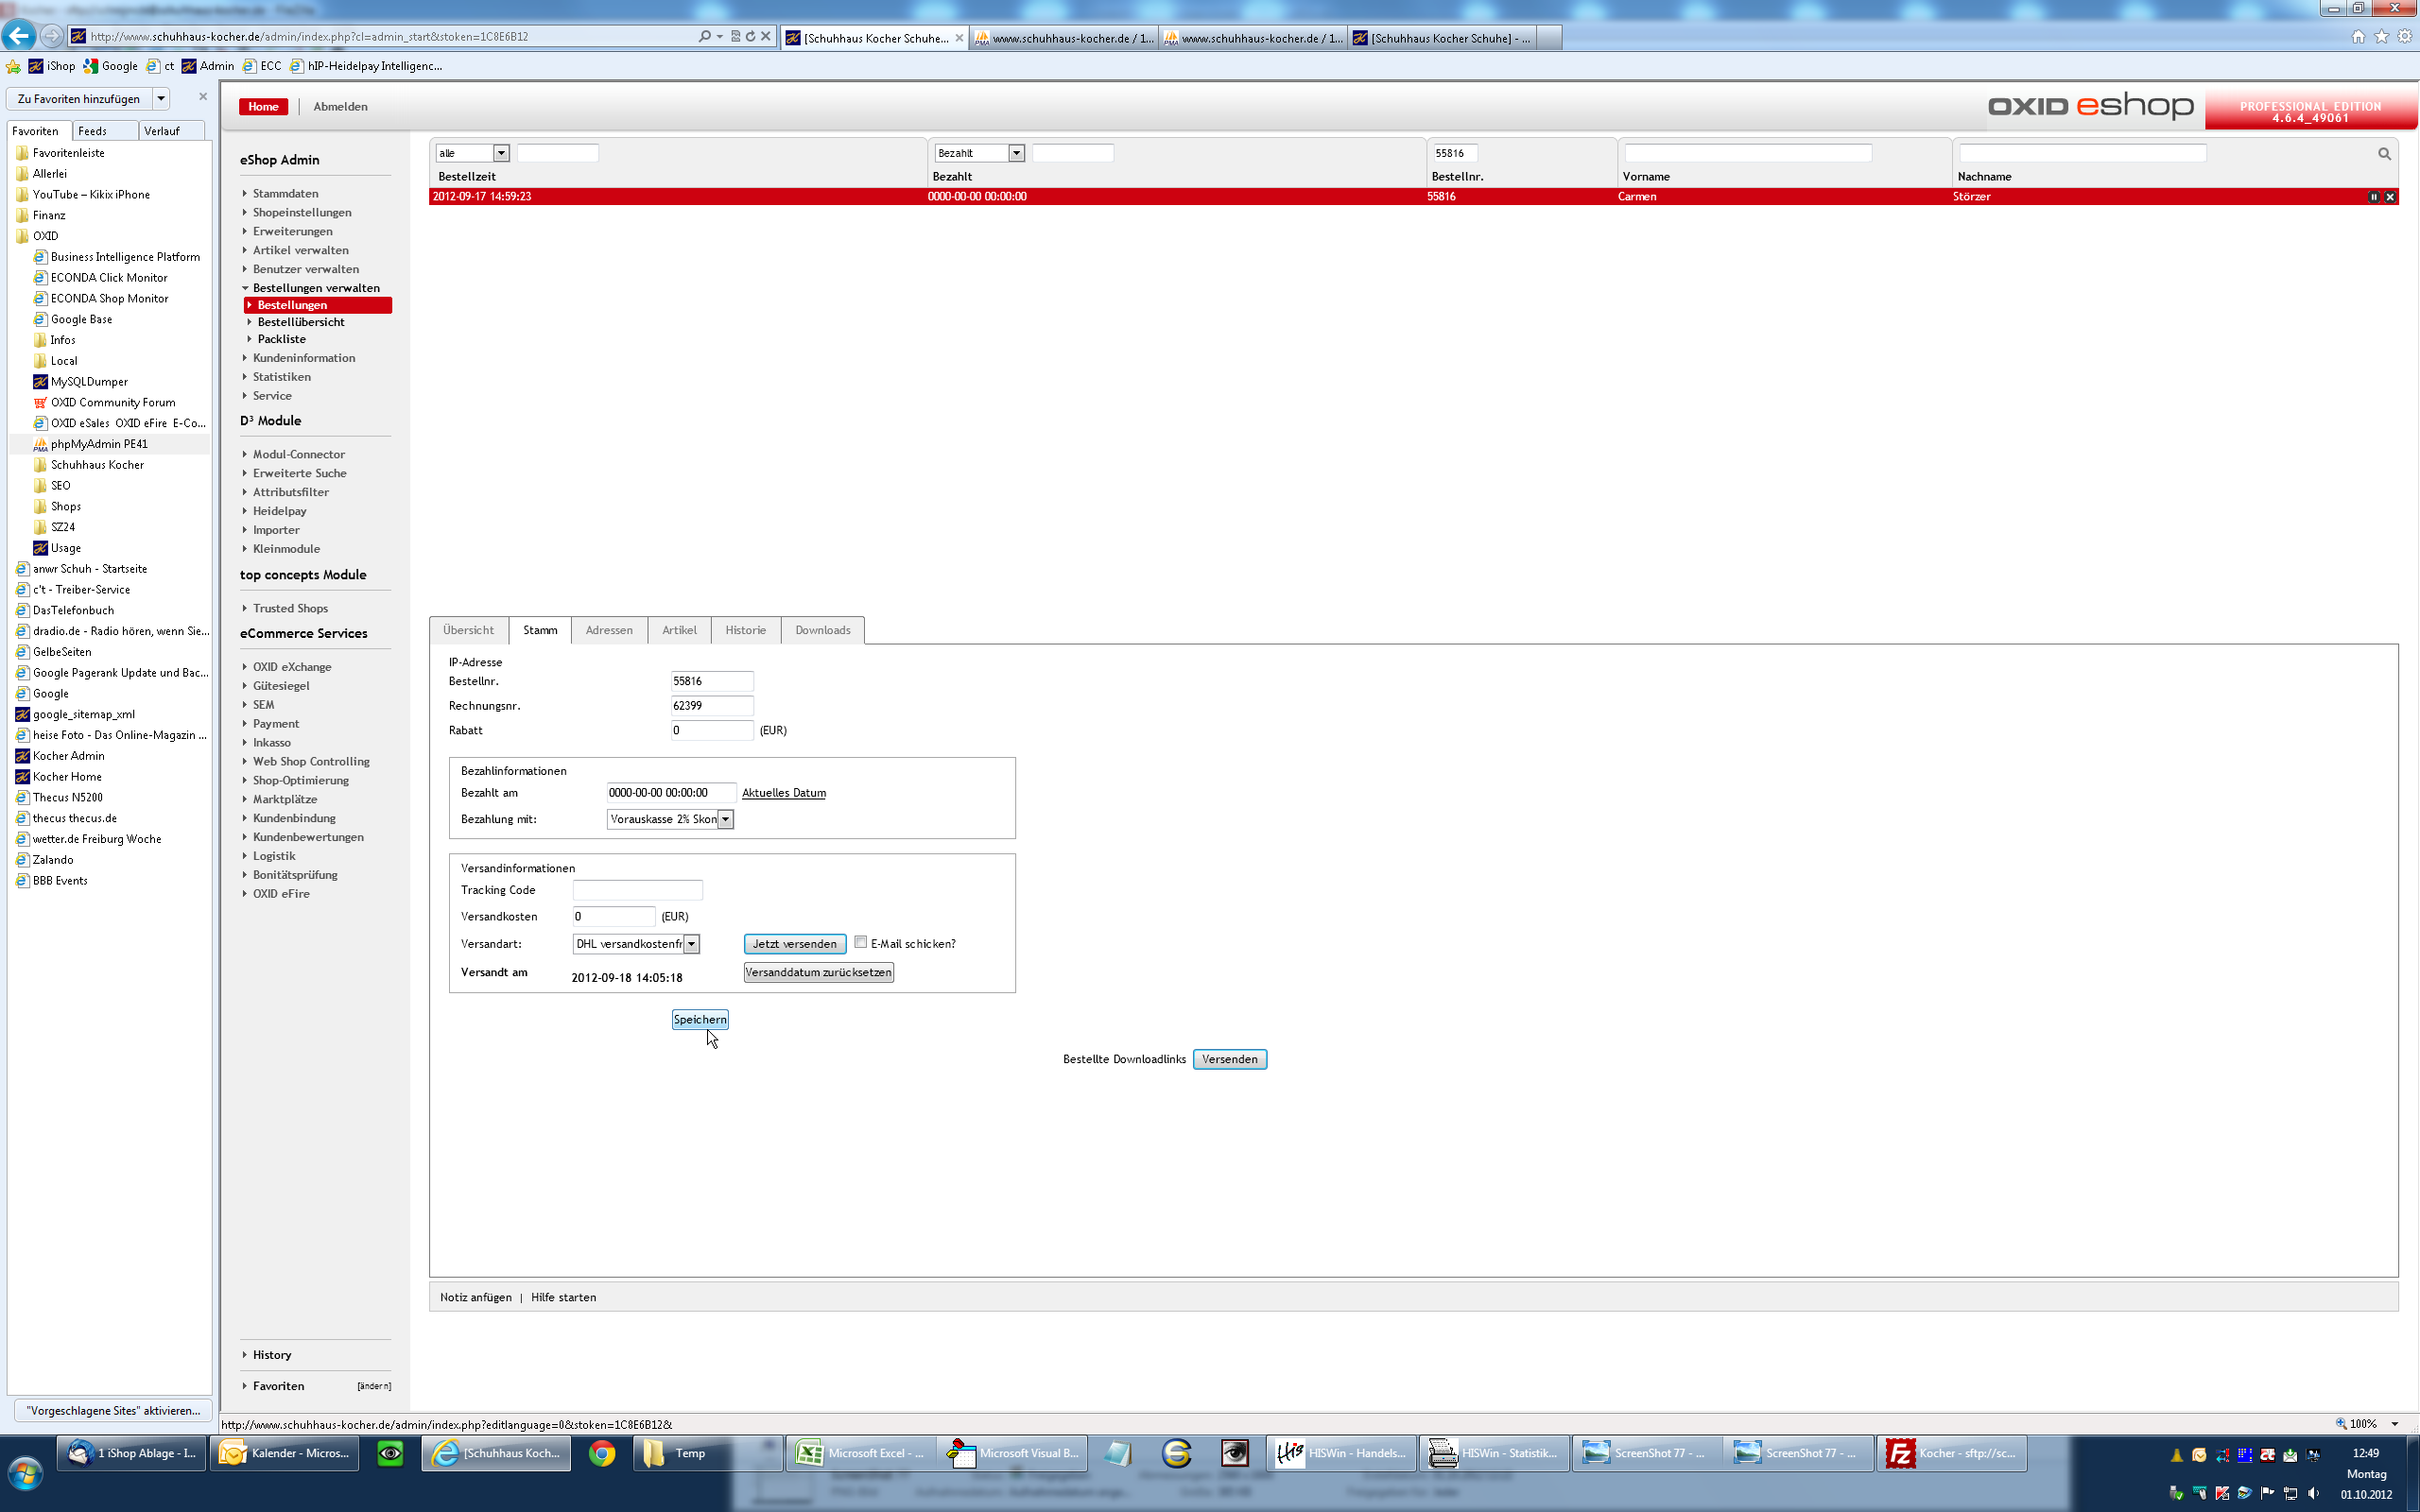2420x1512 pixels.
Task: Click the browser back arrow button
Action: 19,36
